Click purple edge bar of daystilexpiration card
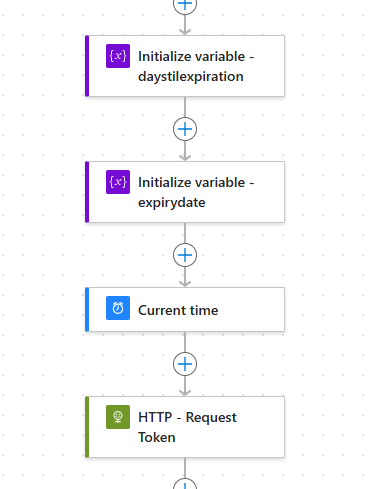This screenshot has width=368, height=489. [87, 66]
